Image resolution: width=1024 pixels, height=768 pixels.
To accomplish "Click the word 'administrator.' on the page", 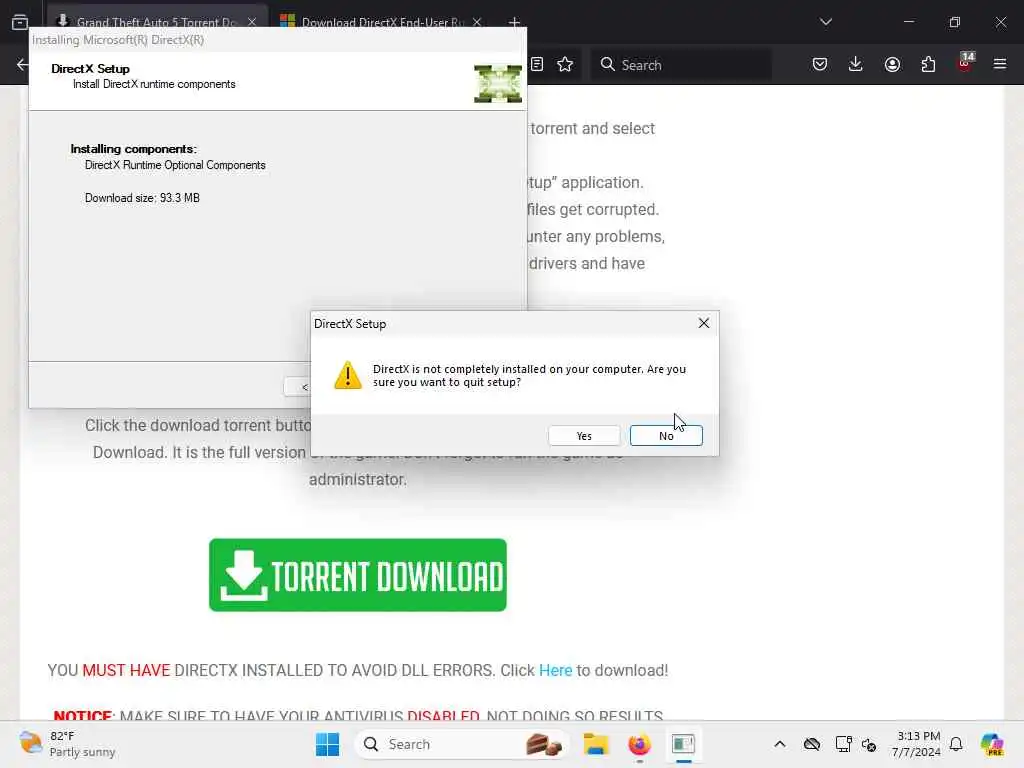I will [358, 479].
